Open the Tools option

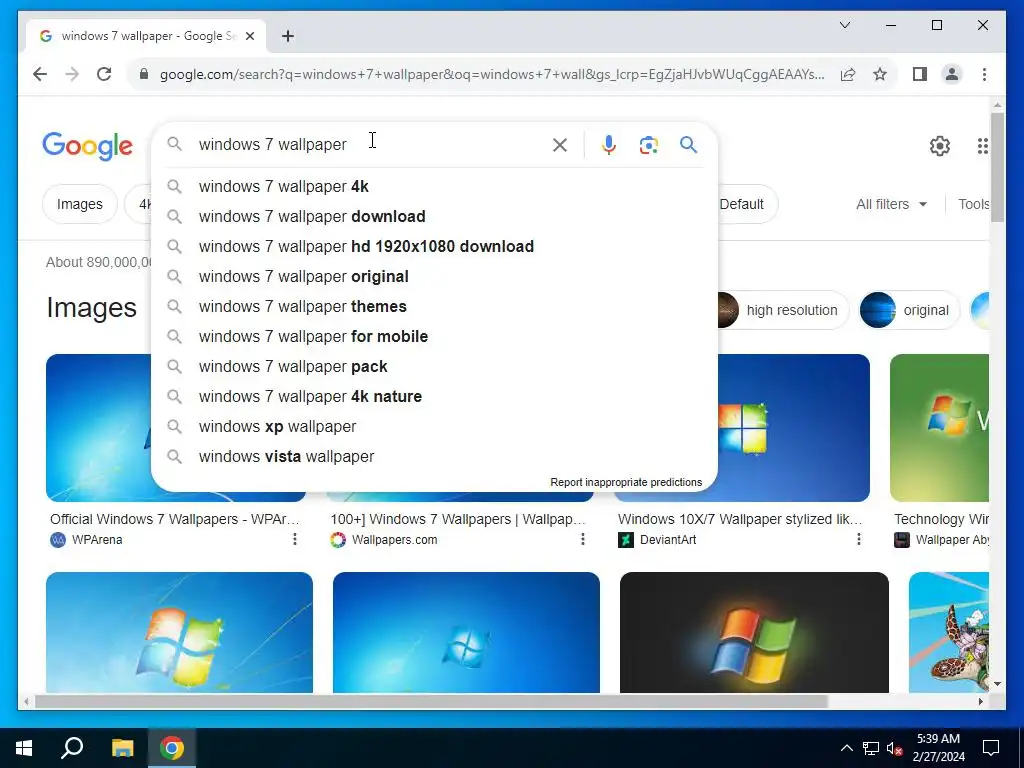click(973, 204)
